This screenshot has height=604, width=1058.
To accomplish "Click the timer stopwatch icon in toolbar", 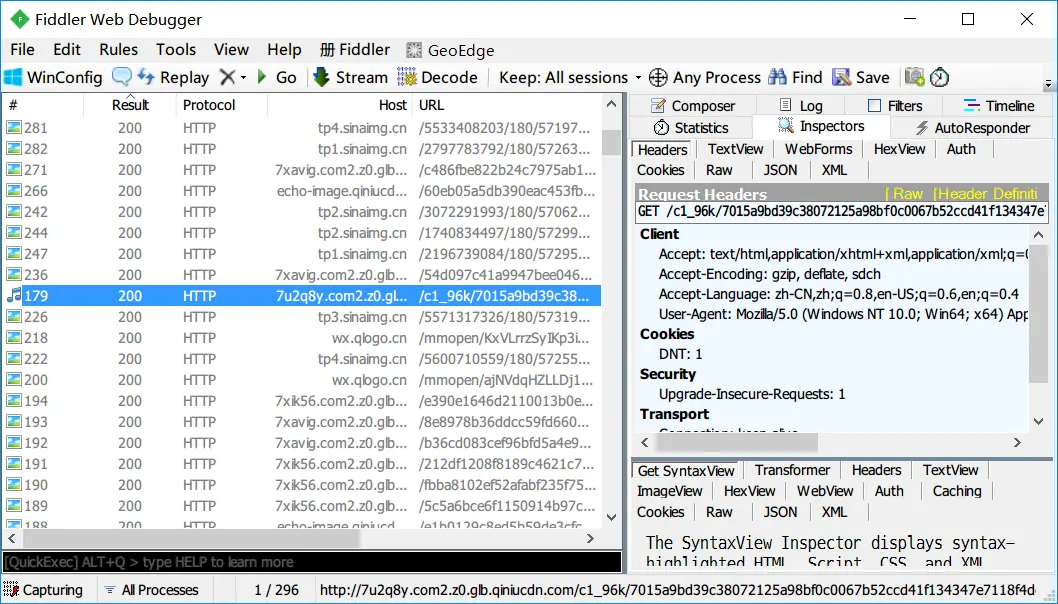I will point(939,77).
